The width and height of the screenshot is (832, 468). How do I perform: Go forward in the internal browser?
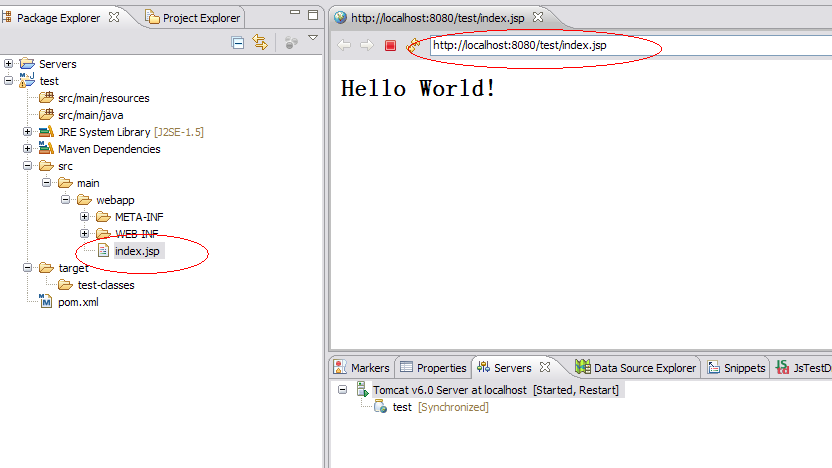tap(367, 45)
